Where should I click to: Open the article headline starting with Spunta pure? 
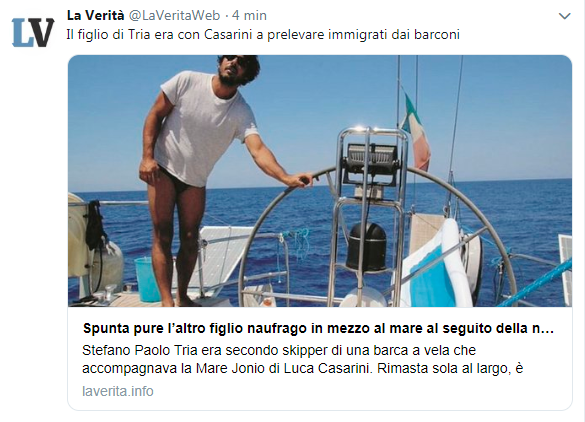[318, 328]
